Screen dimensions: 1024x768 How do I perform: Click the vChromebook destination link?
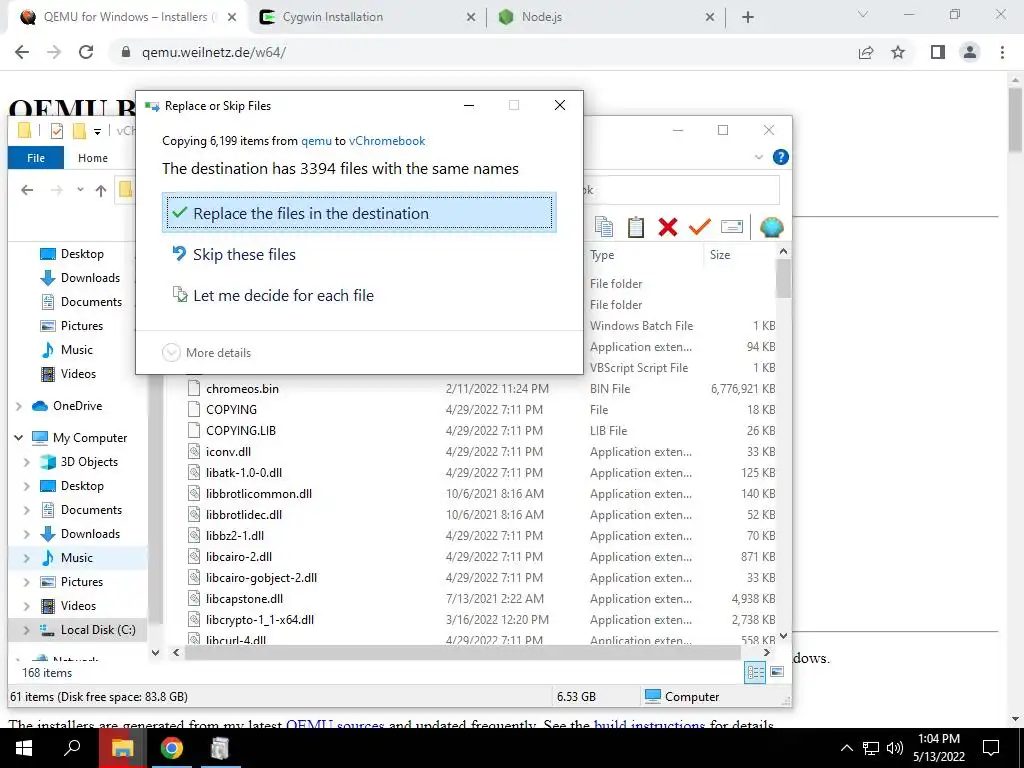387,140
